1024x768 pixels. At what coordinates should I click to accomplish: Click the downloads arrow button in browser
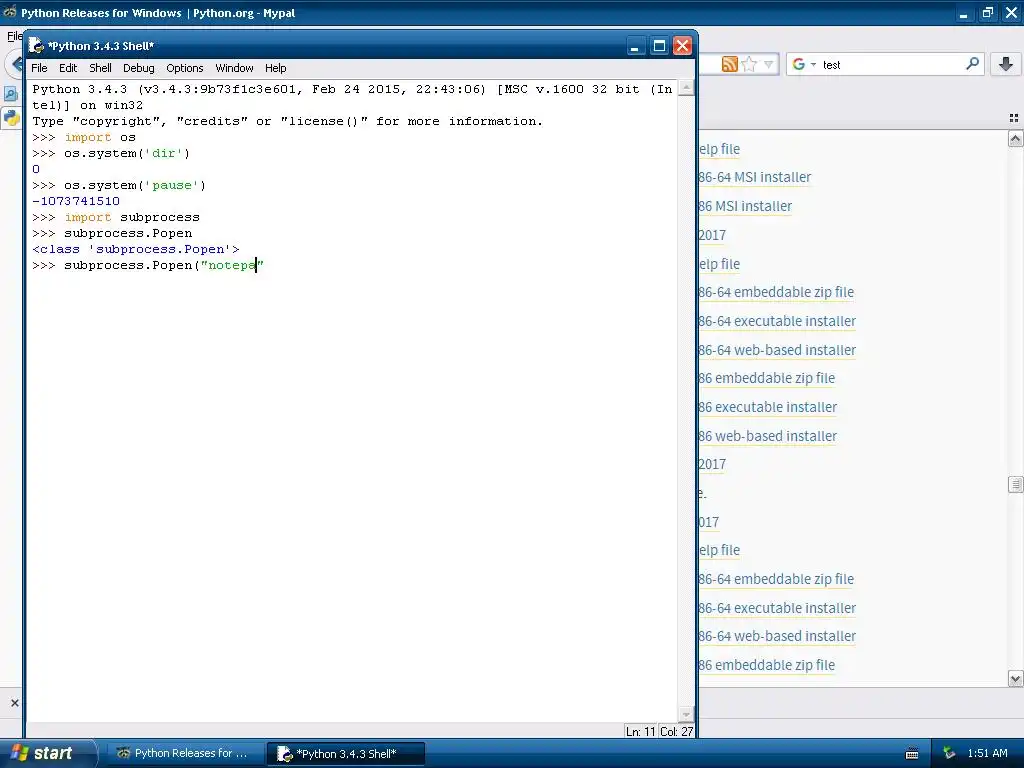tap(1006, 64)
